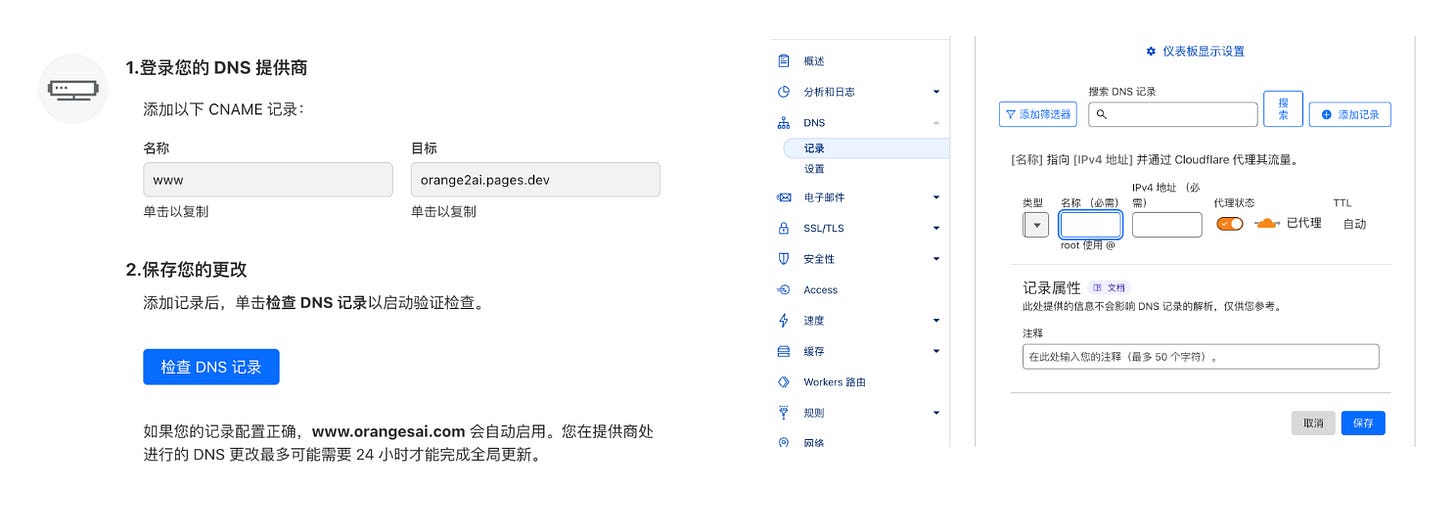The height and width of the screenshot is (524, 1456).
Task: Click the 自动 TTL value
Action: tap(1354, 224)
